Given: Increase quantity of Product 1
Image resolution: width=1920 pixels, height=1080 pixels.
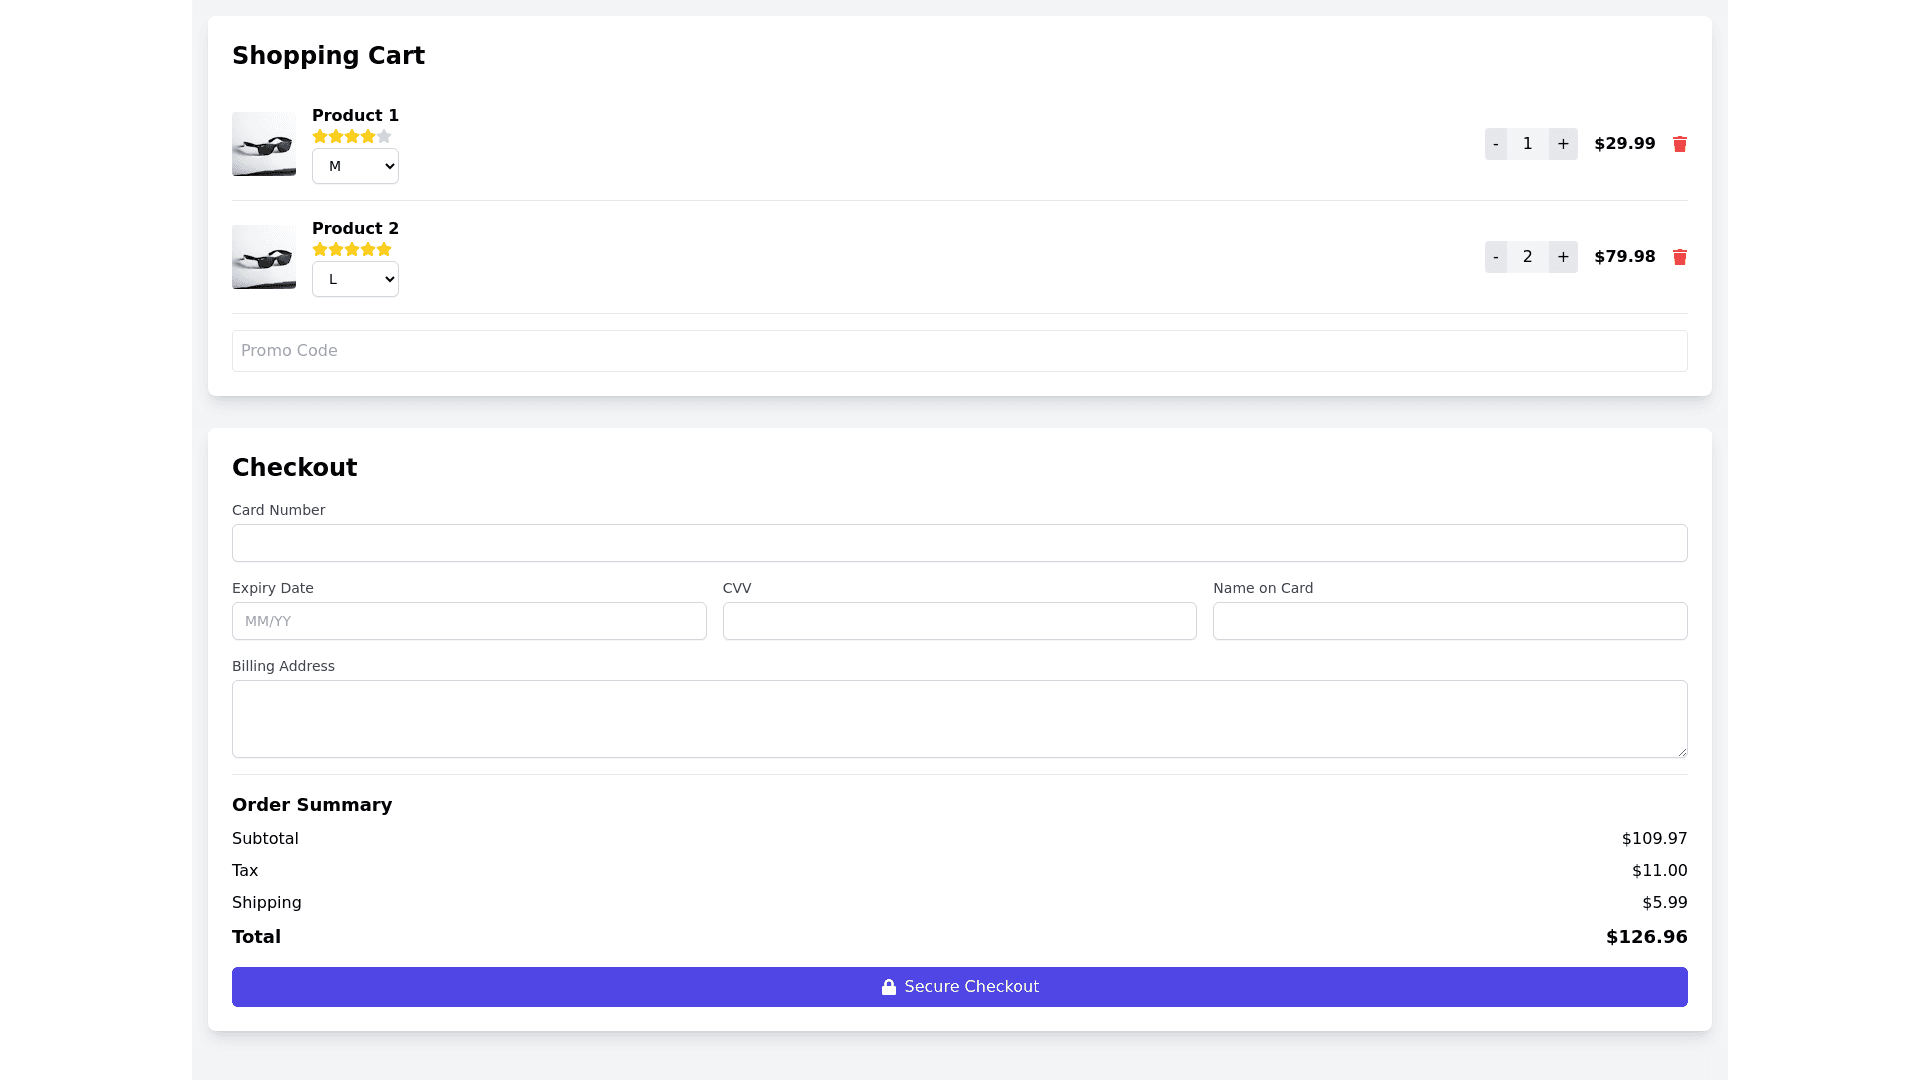Looking at the screenshot, I should tap(1562, 144).
